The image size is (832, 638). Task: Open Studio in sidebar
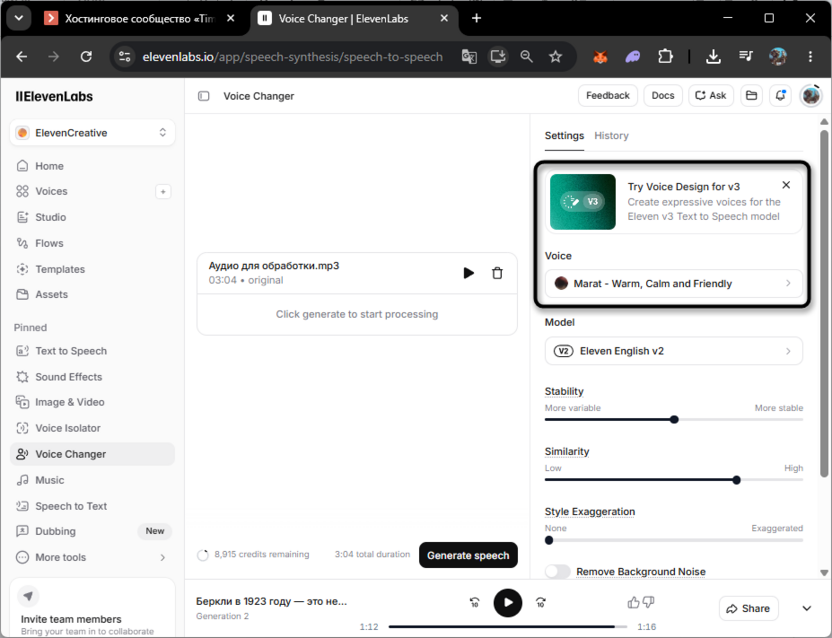coord(92,217)
